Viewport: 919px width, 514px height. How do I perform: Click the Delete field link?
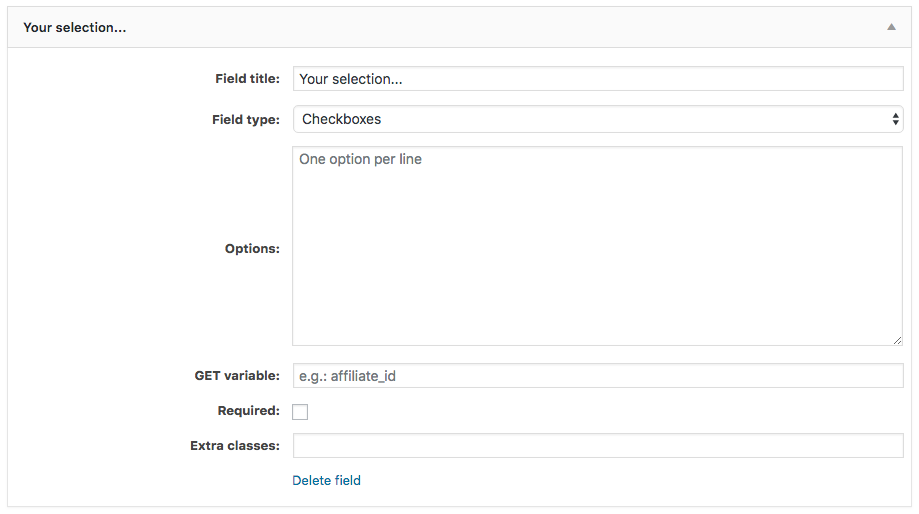(x=326, y=481)
